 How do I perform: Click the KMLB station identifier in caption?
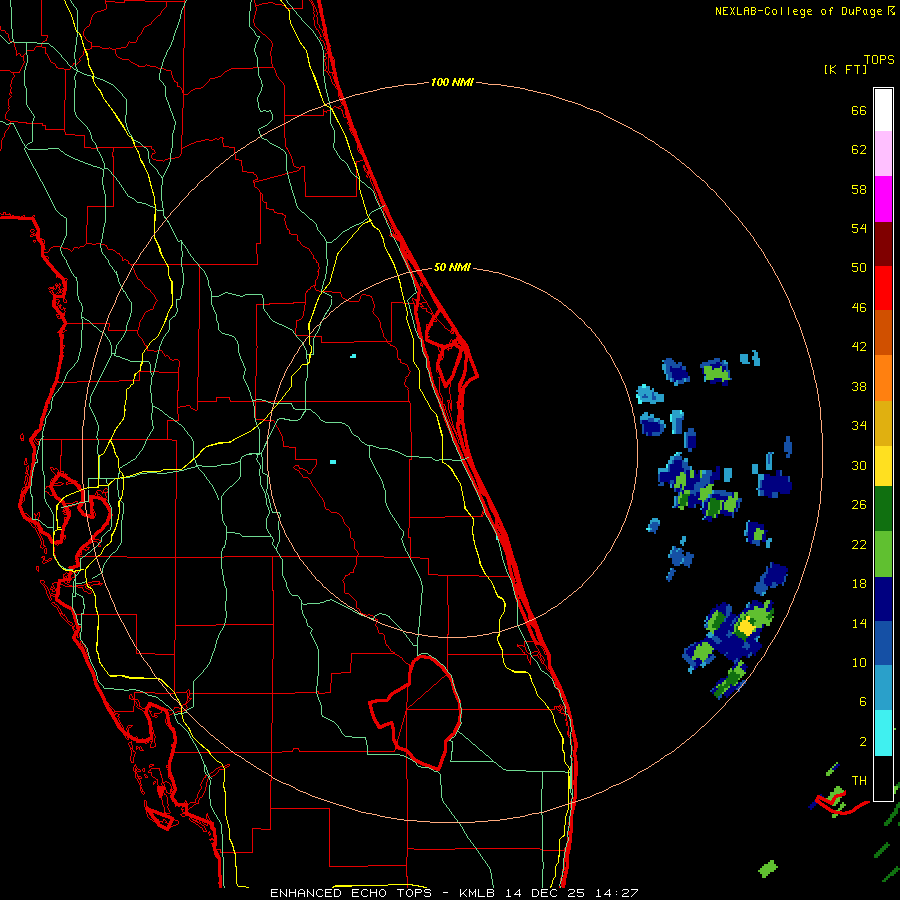coord(480,893)
